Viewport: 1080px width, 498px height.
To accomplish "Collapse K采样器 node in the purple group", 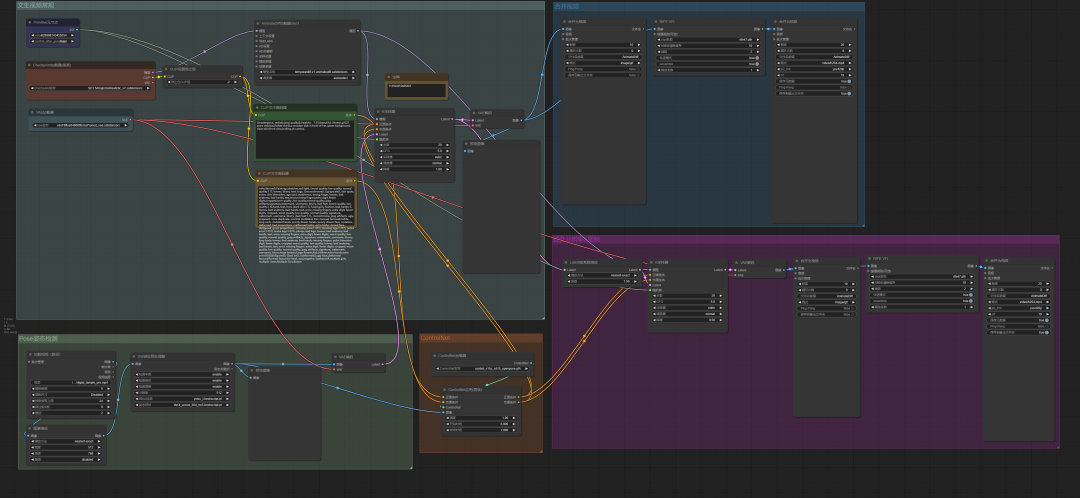I will (x=652, y=262).
